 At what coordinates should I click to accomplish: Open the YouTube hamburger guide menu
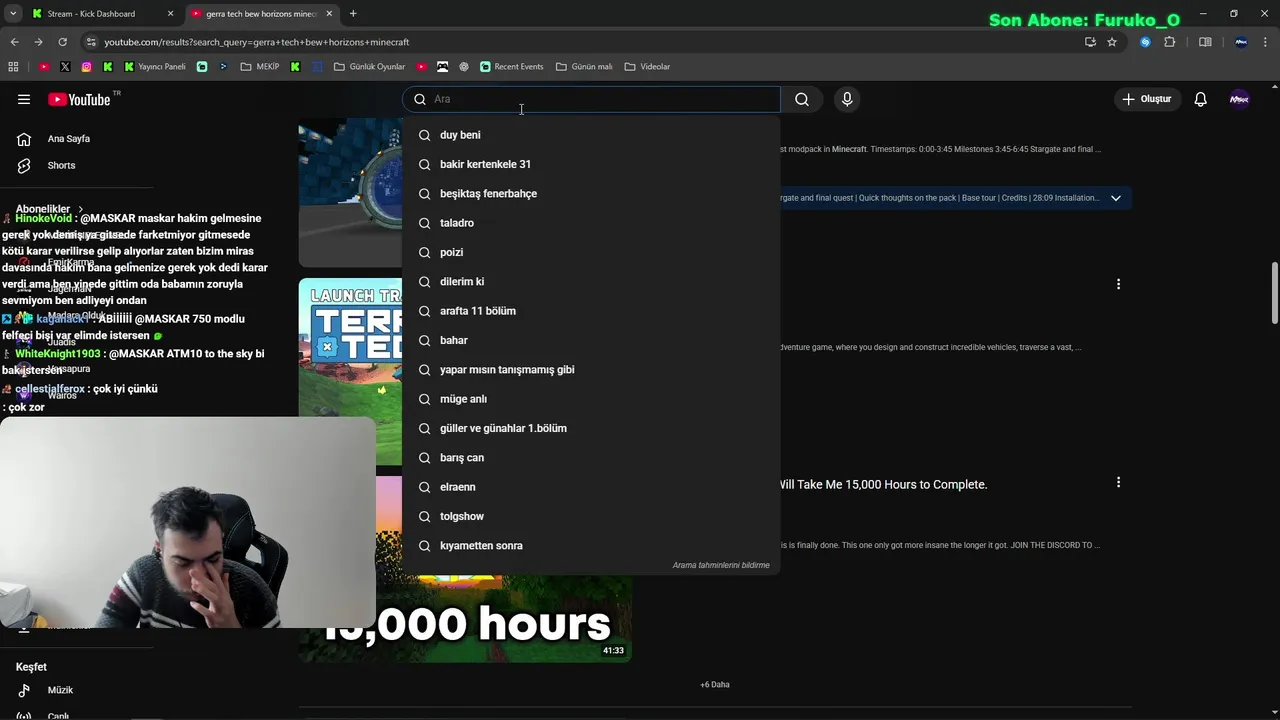24,99
